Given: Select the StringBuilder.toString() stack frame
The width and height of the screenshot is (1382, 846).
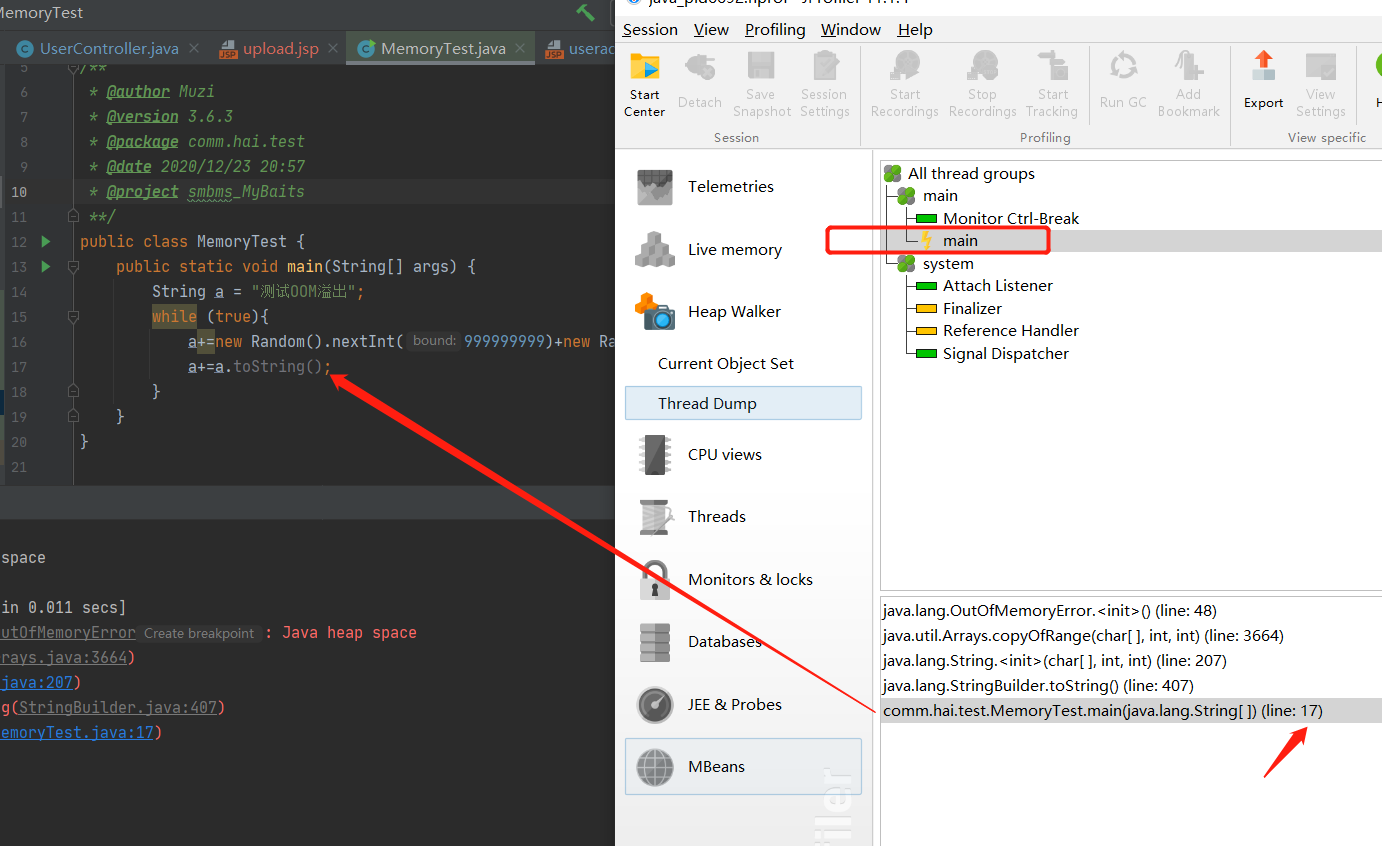Looking at the screenshot, I should 1038,686.
